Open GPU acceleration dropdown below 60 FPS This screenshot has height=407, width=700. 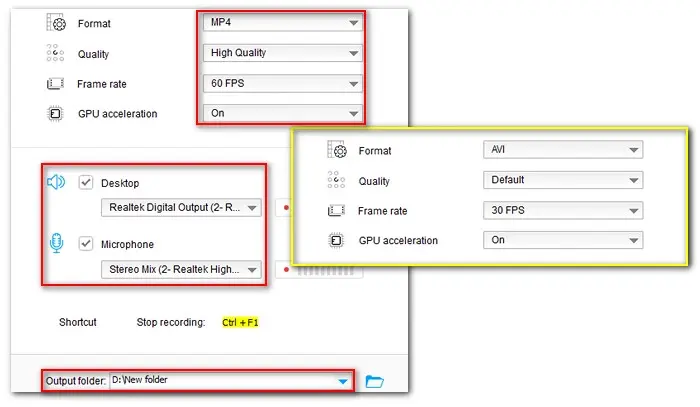pos(283,113)
